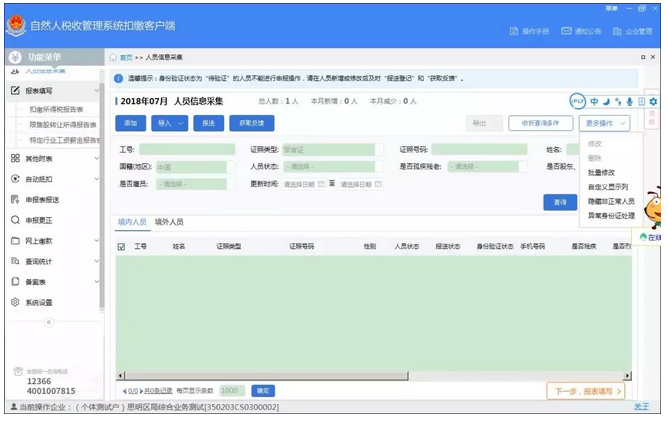Click the person icon beside 当前操作企业

(14, 407)
